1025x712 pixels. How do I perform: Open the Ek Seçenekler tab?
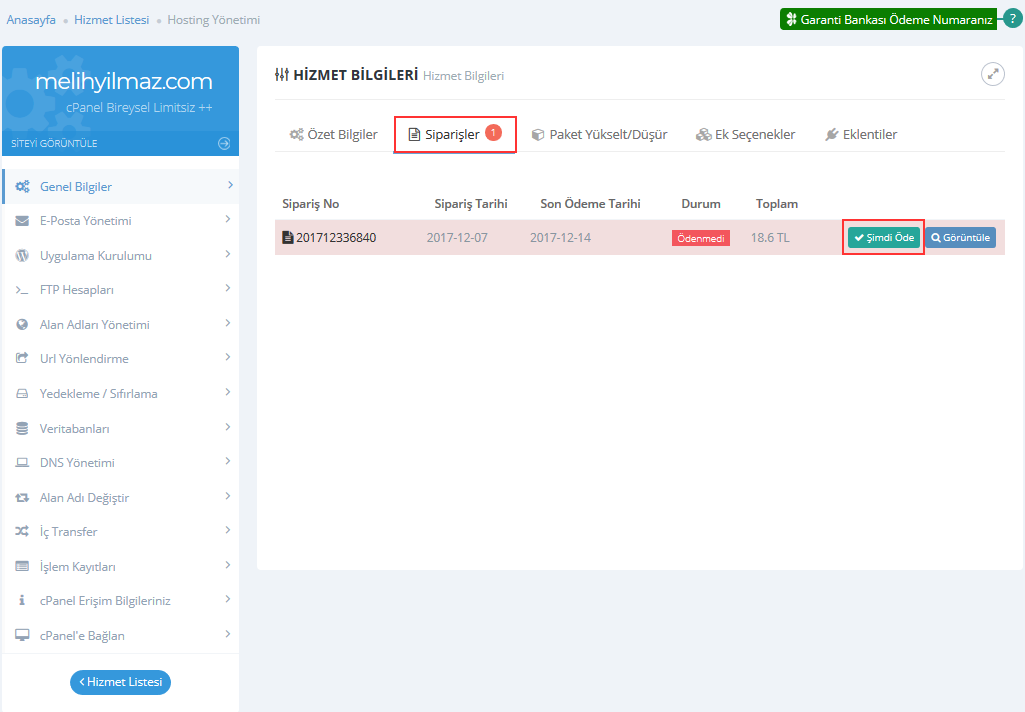[x=746, y=135]
